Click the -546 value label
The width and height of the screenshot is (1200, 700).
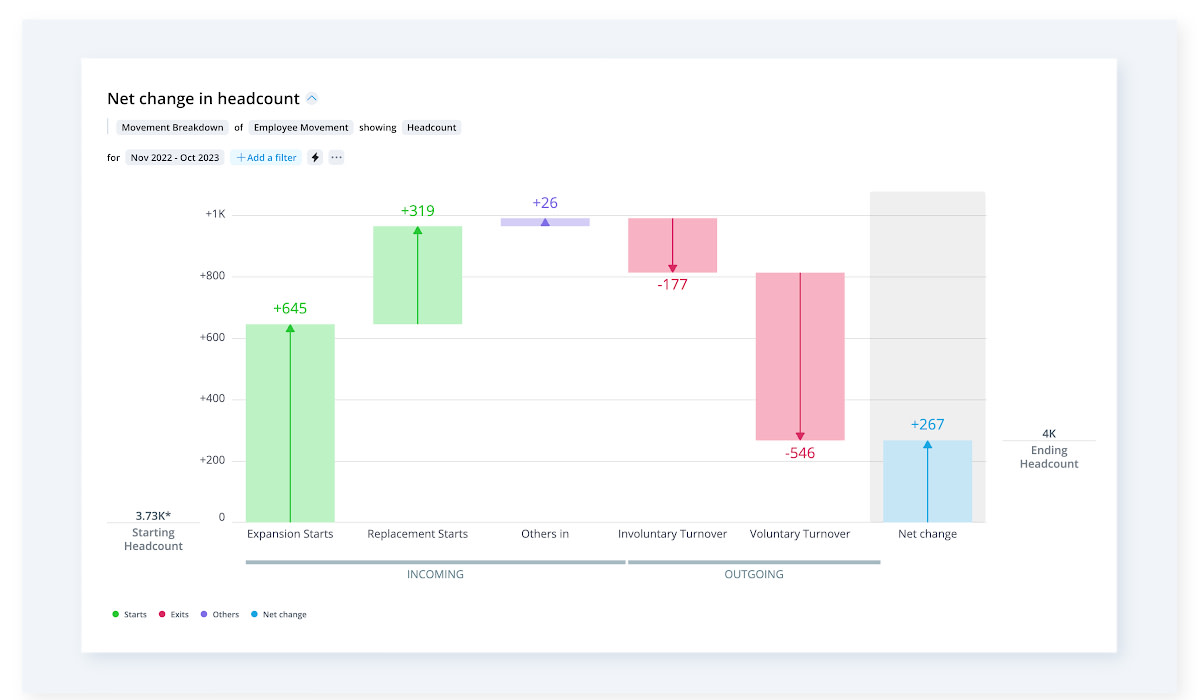800,454
